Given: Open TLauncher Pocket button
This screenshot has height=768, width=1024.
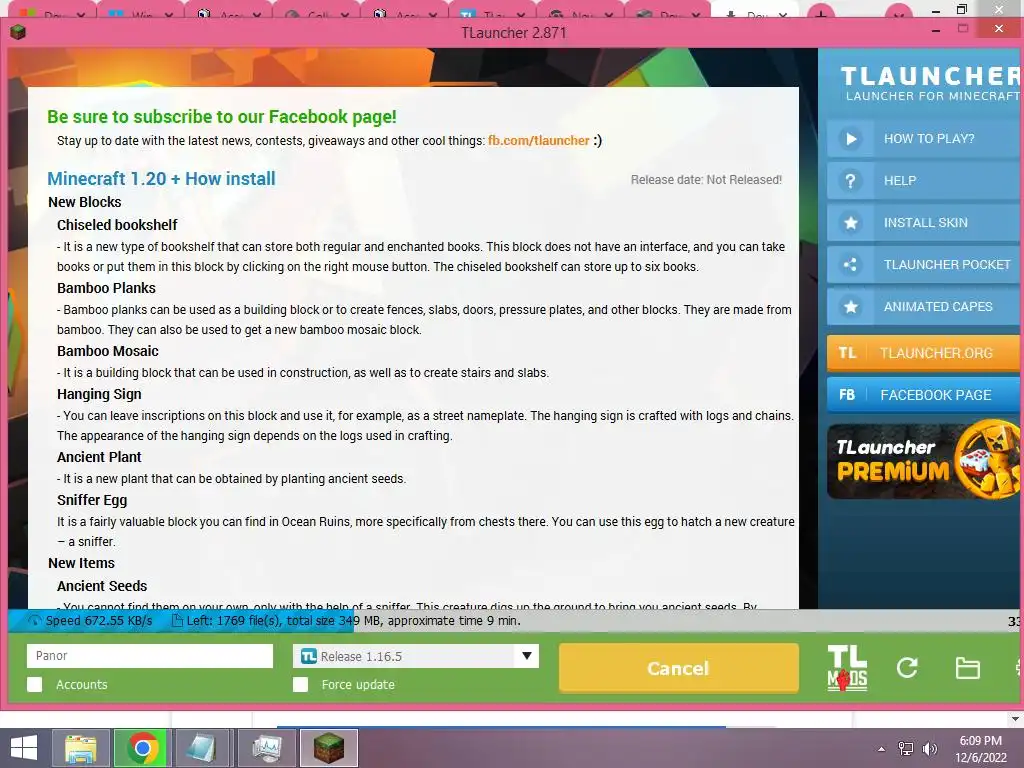Looking at the screenshot, I should (924, 264).
